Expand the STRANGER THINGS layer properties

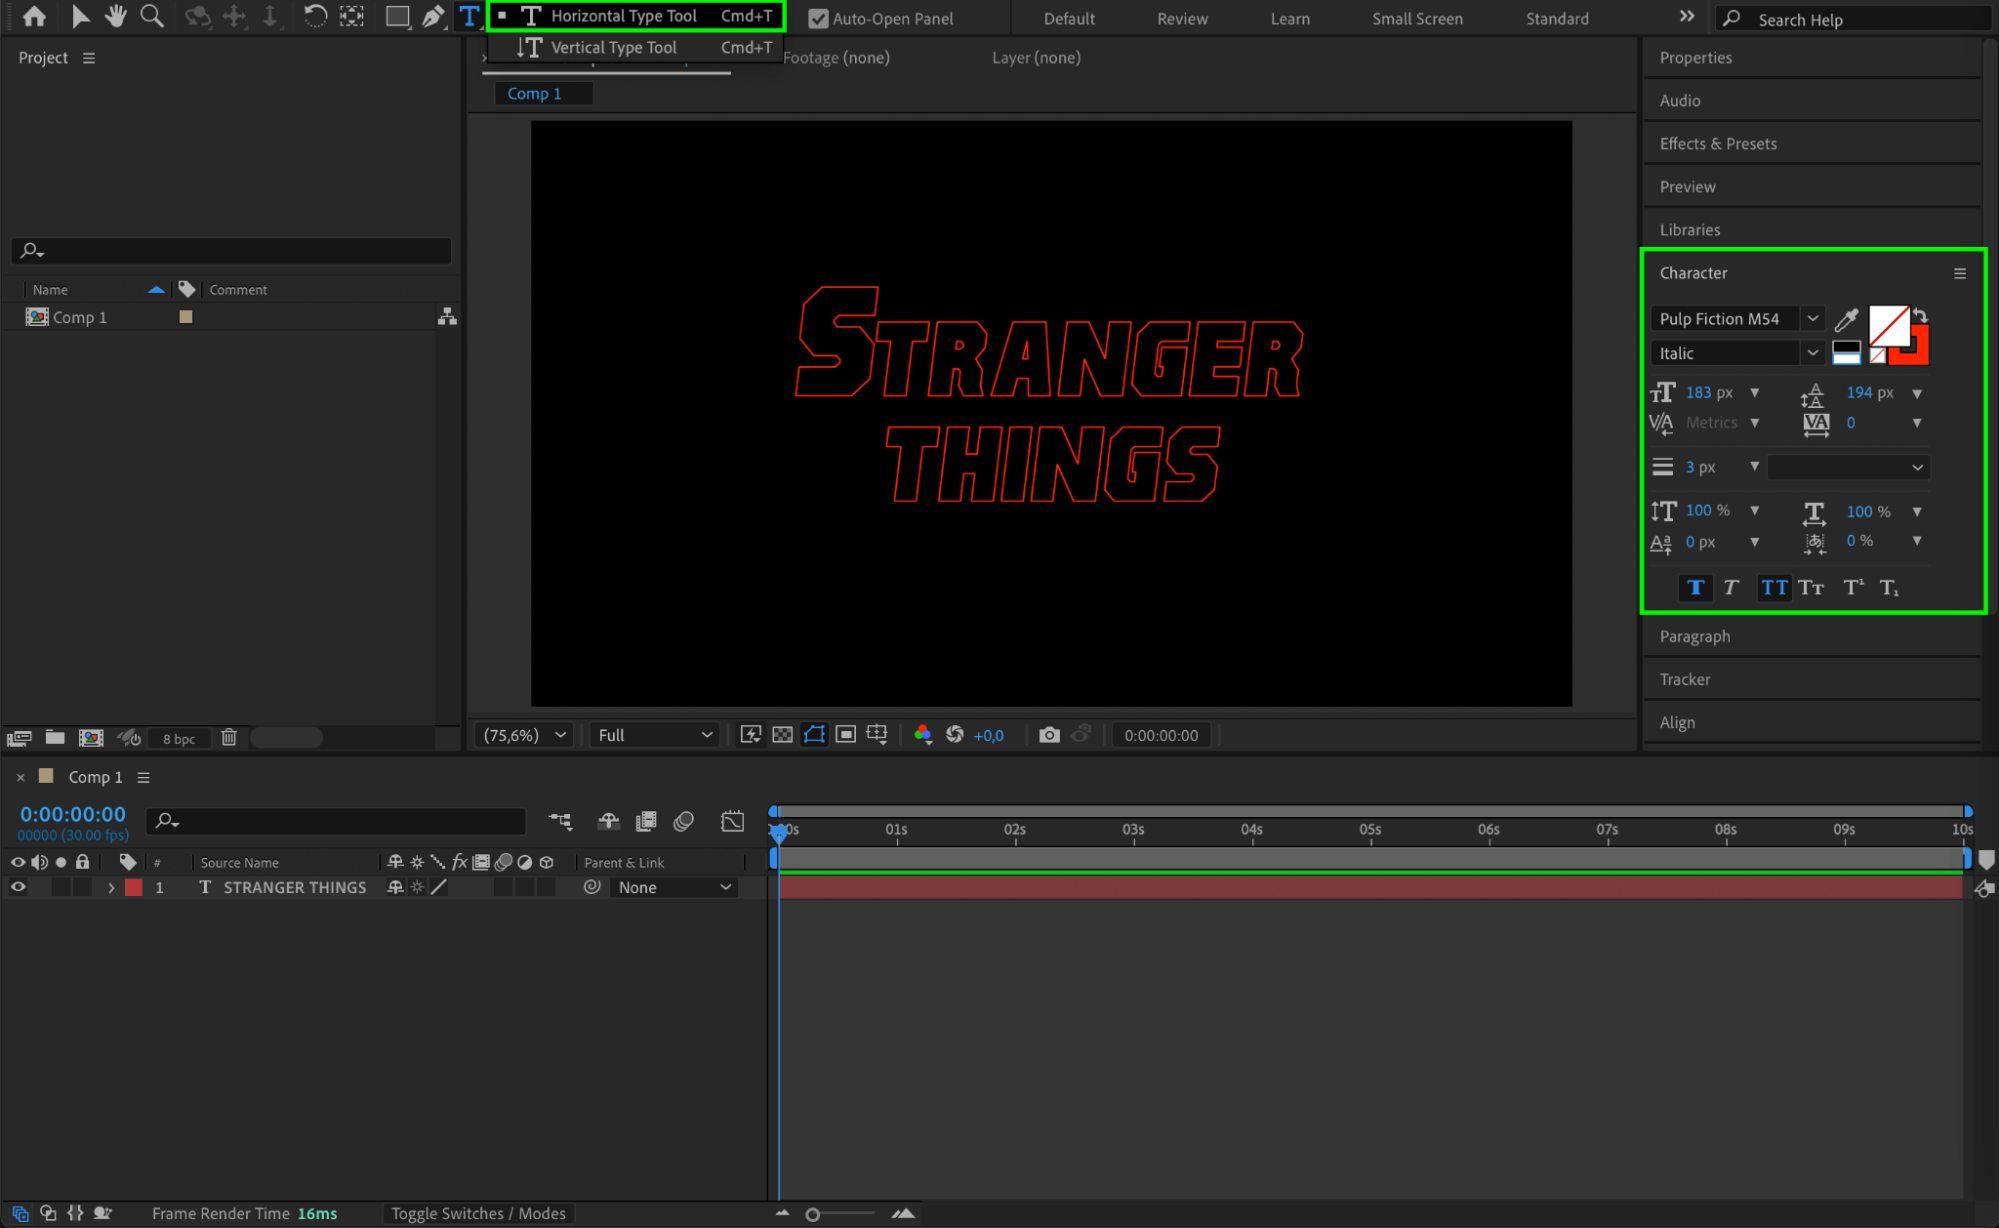111,888
